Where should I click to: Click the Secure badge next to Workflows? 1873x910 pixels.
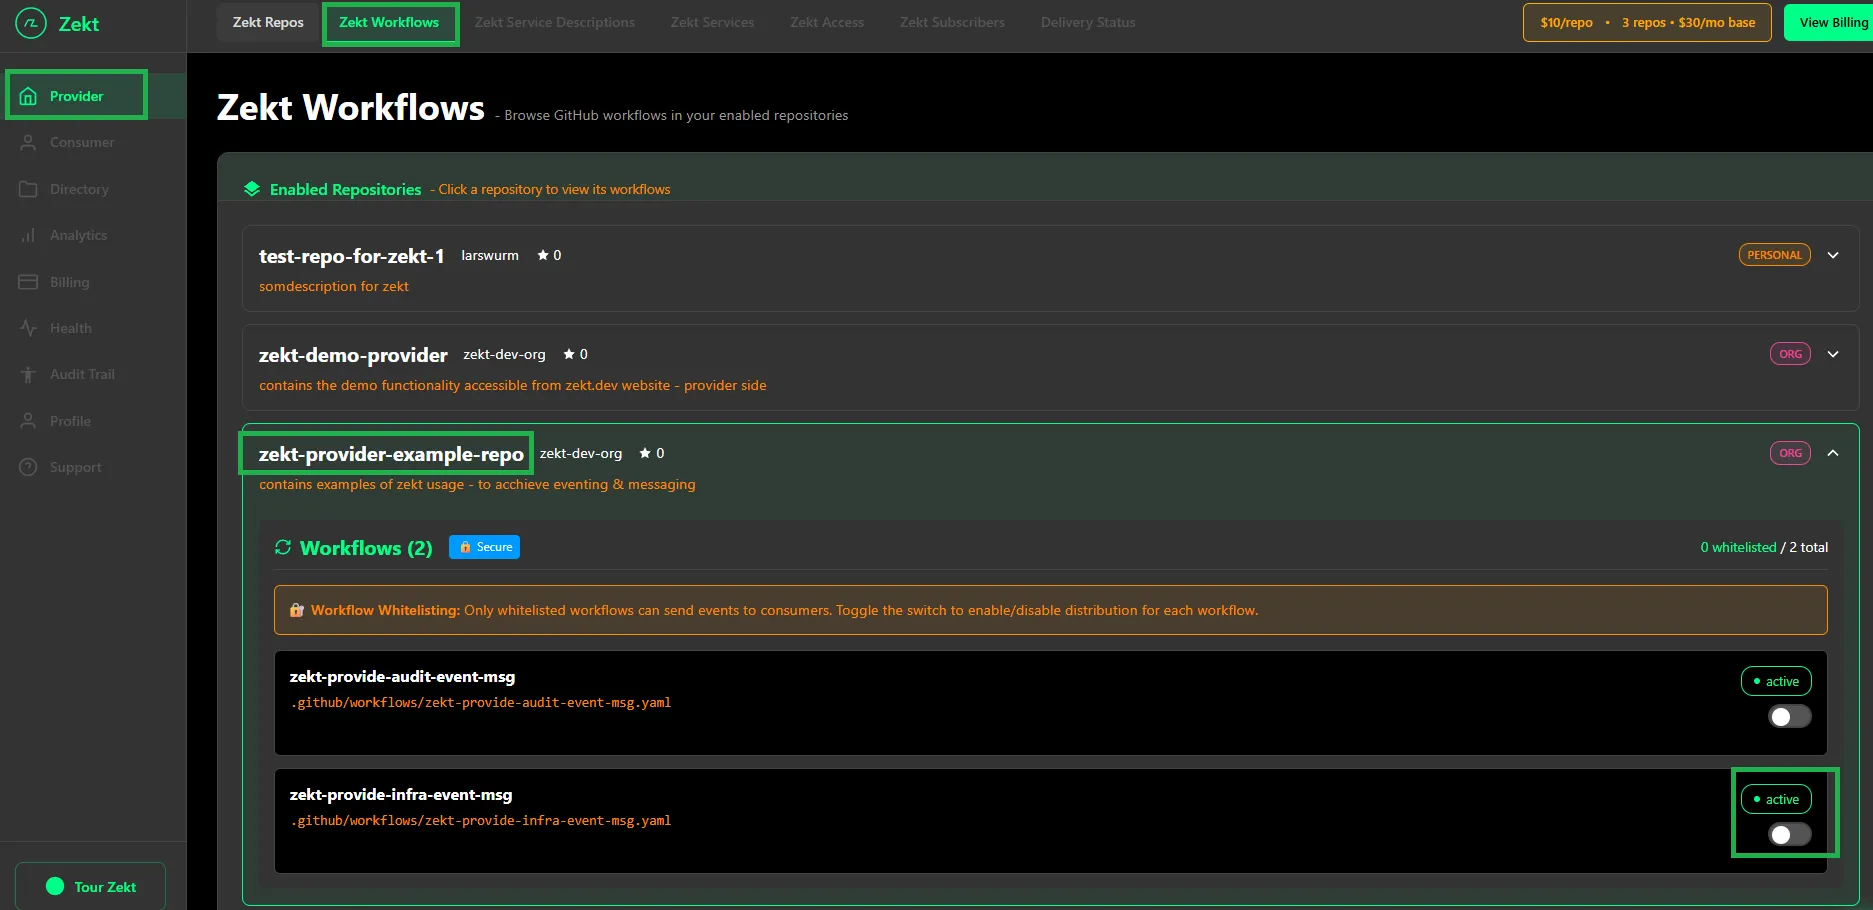[484, 547]
